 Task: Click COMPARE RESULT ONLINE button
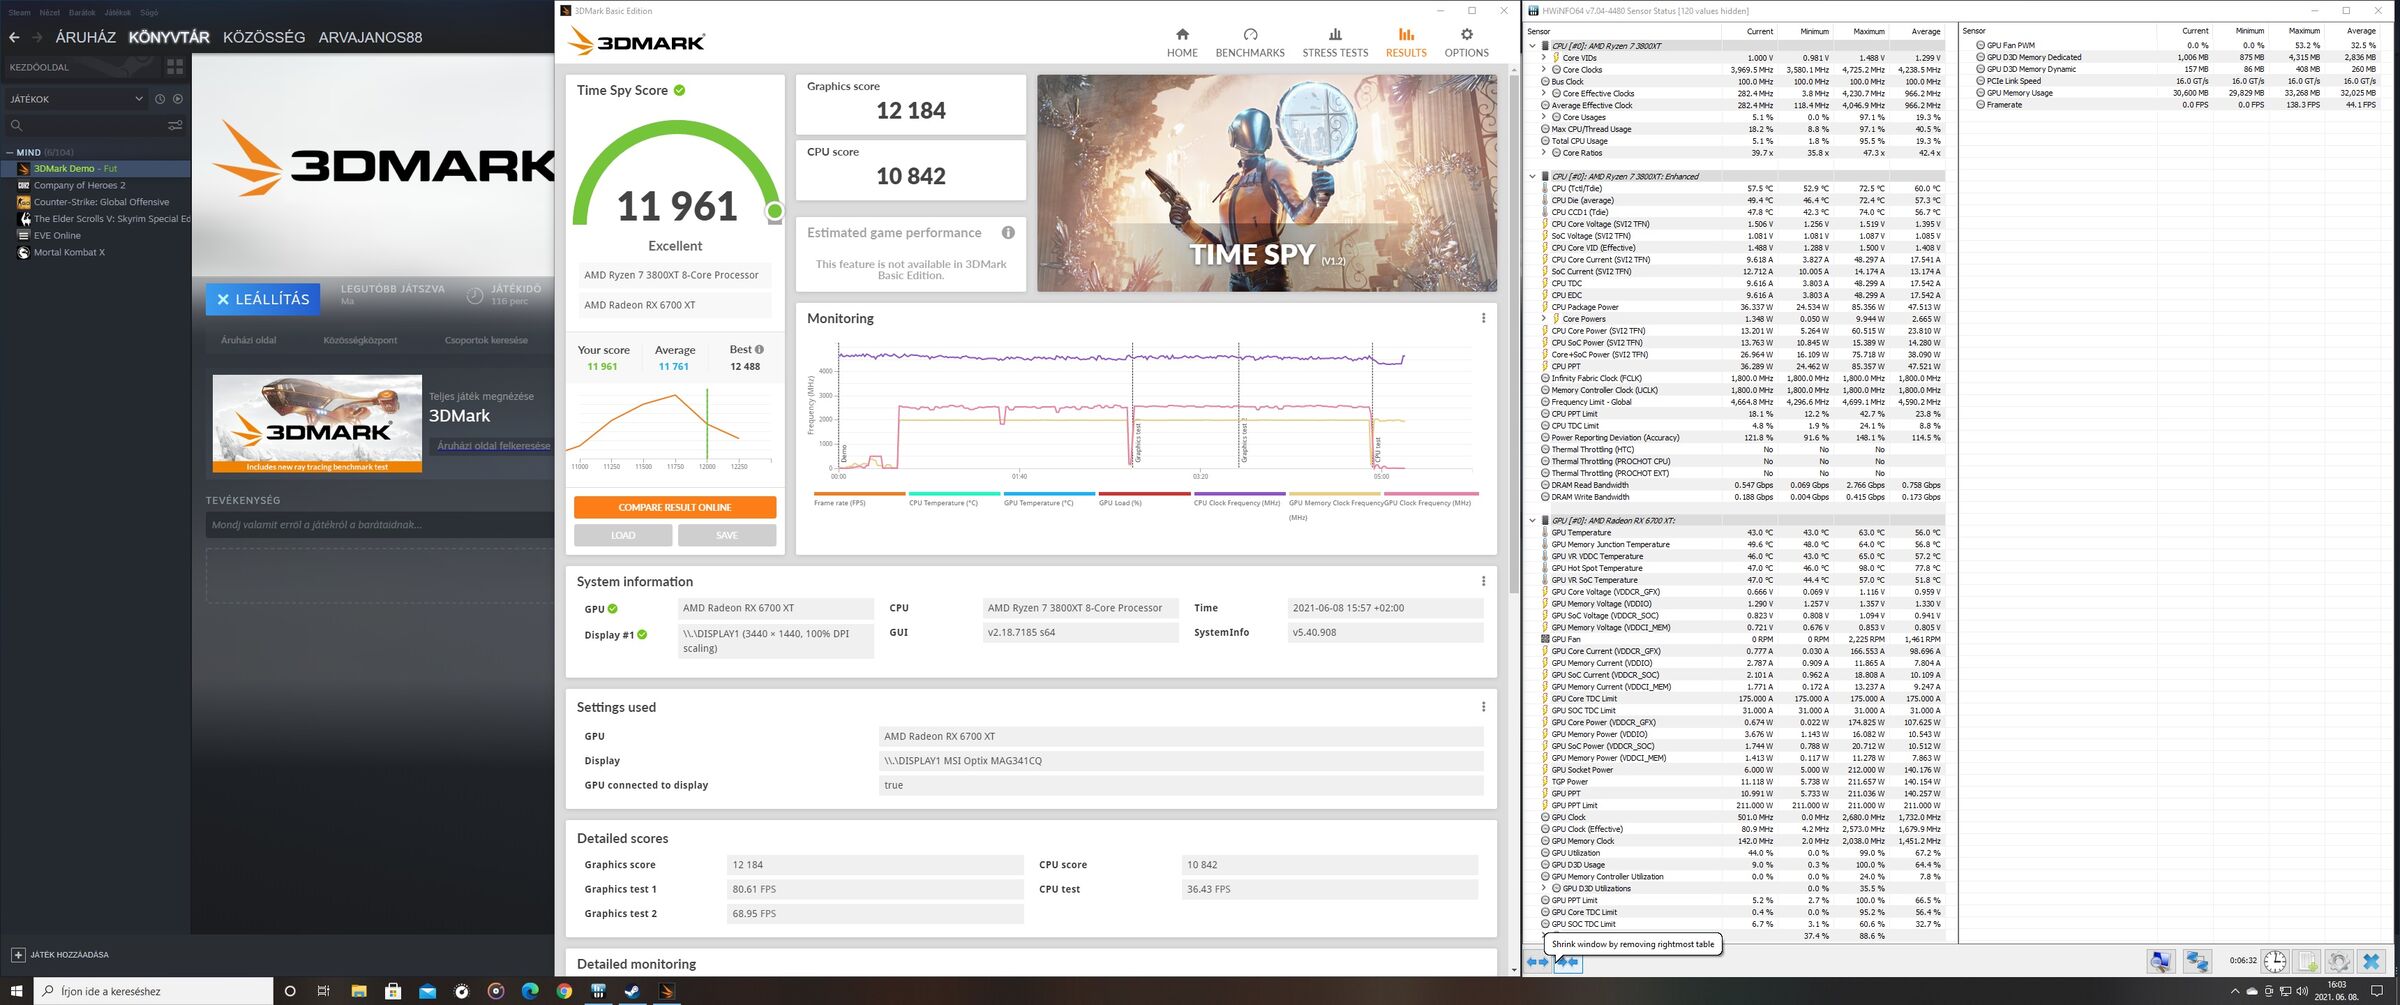675,507
